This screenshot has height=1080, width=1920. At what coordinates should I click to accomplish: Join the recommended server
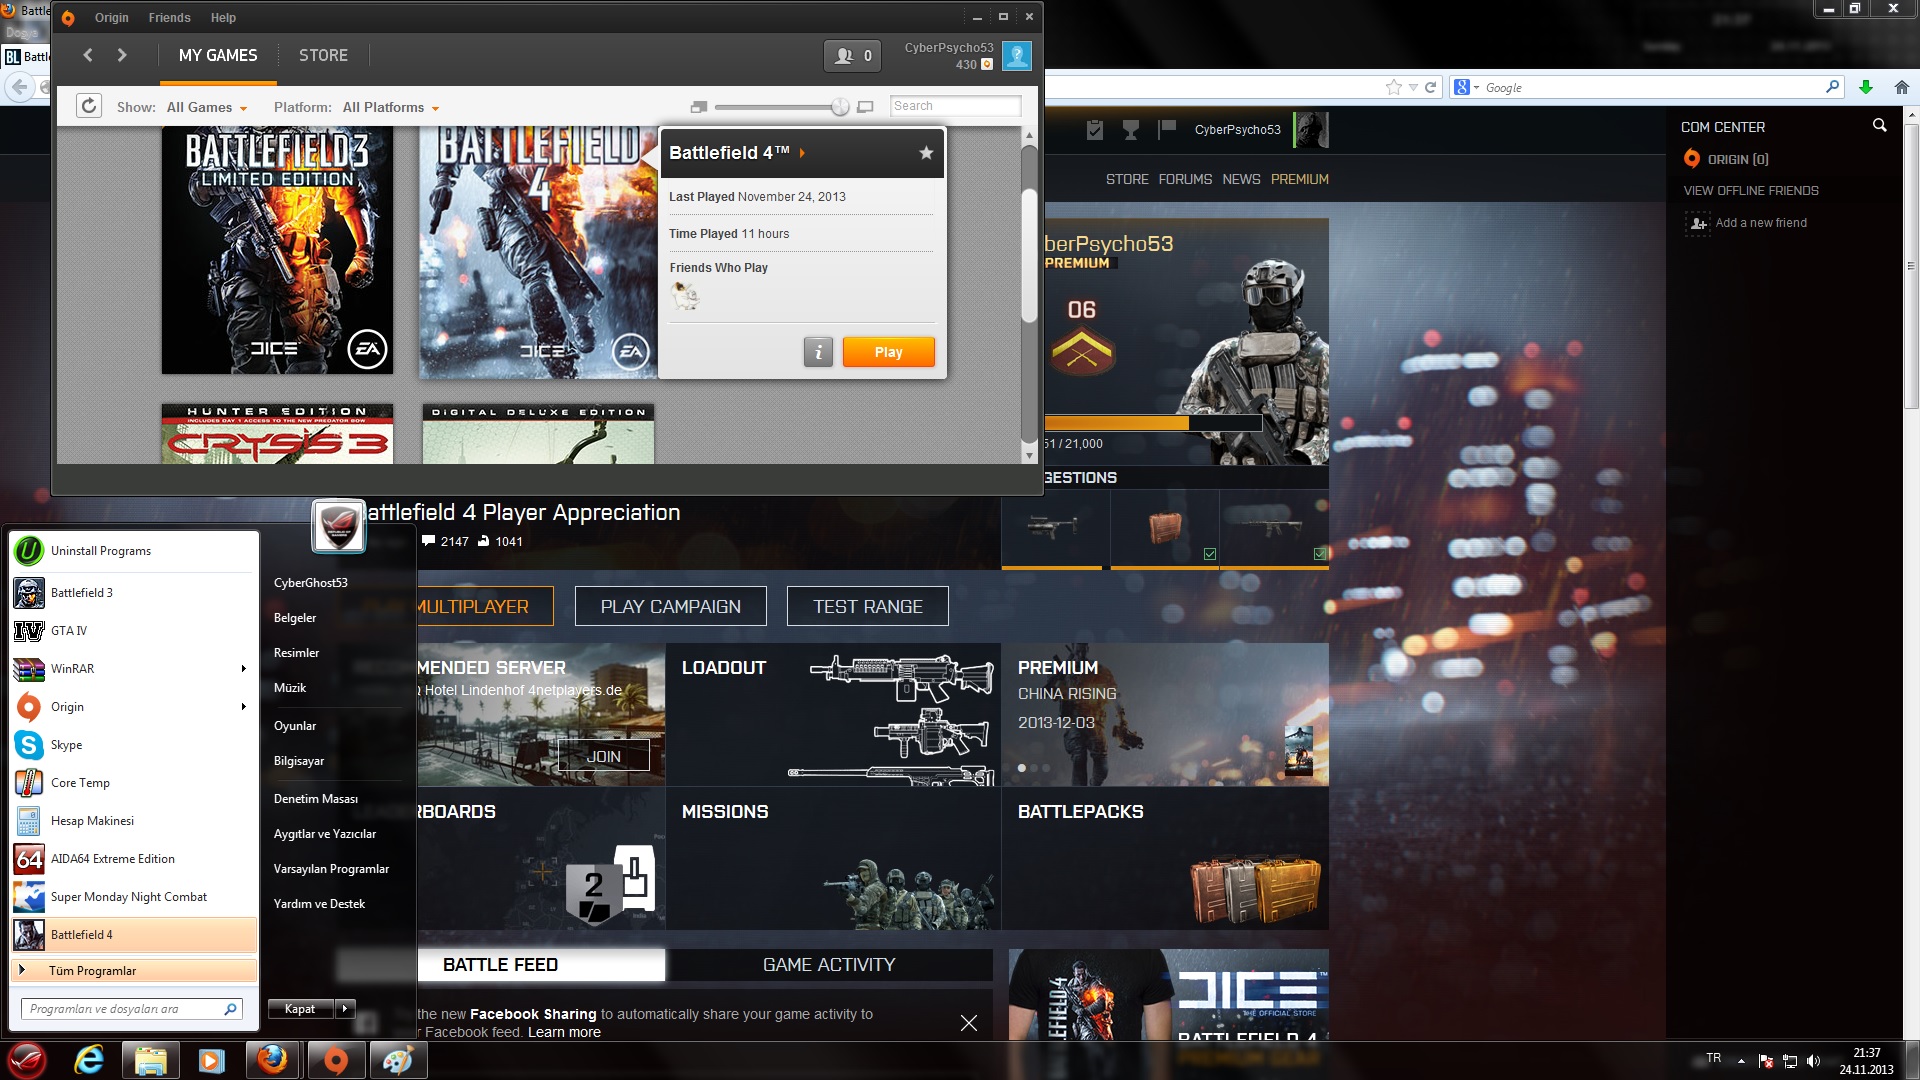click(603, 757)
